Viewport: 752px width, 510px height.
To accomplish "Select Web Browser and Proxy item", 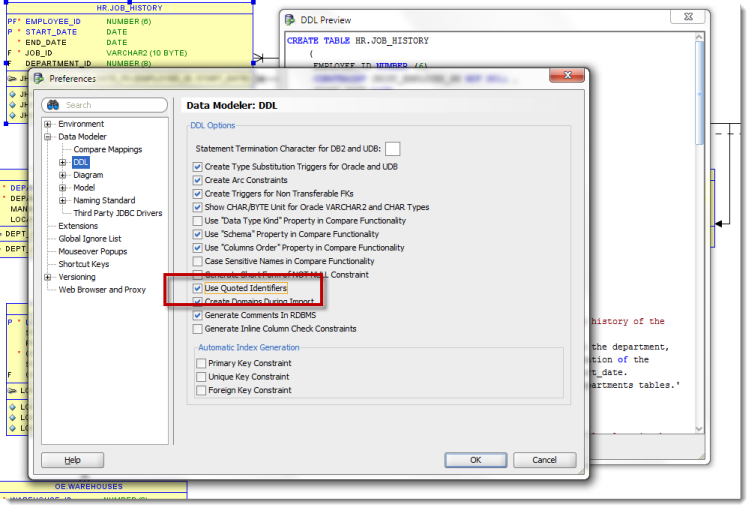I will coord(102,290).
